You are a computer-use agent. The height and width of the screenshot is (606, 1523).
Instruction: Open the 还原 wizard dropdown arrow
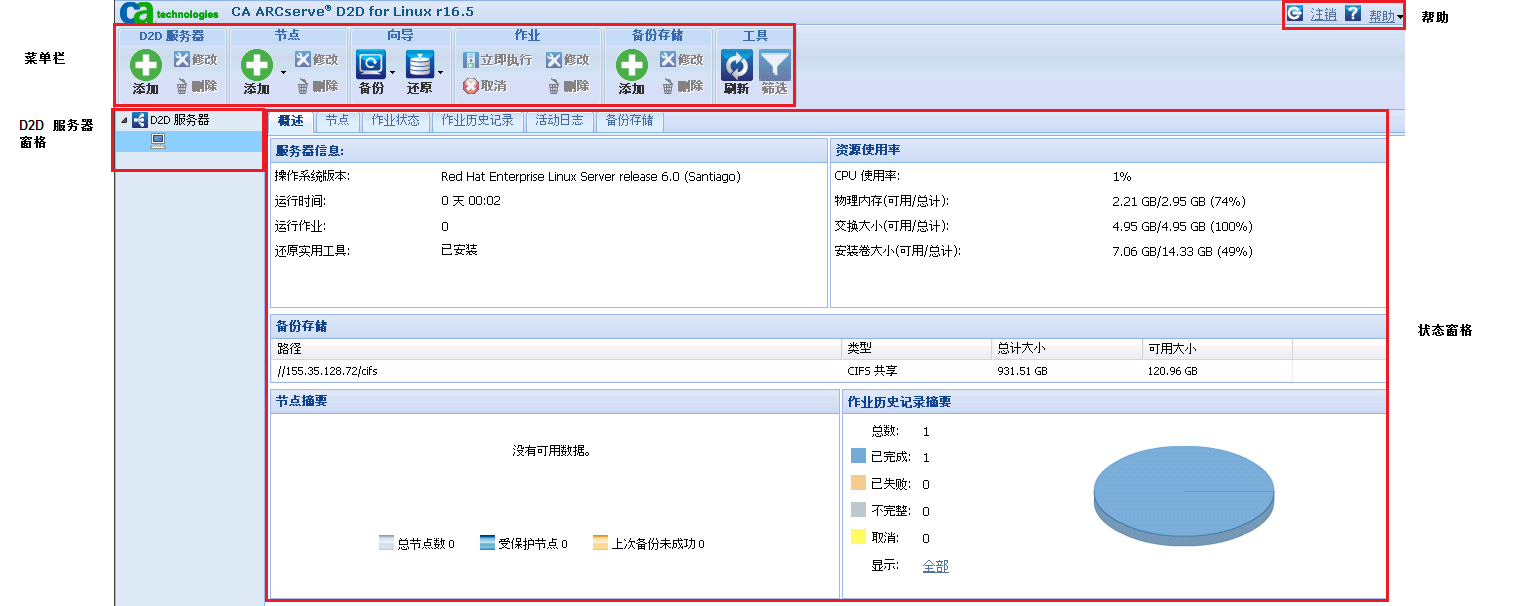[440, 73]
